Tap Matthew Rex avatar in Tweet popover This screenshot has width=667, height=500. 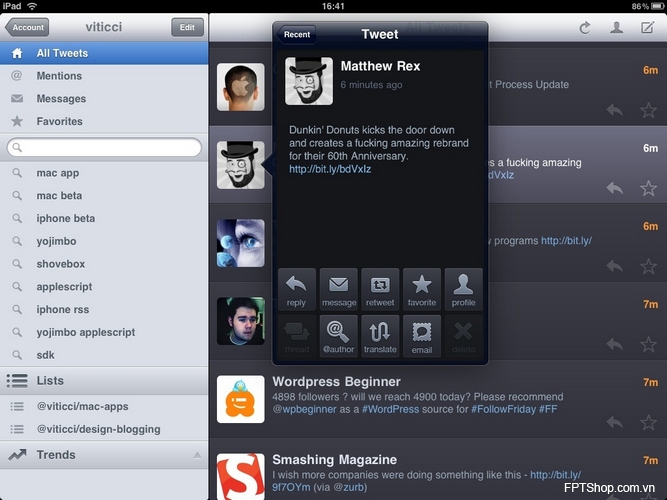pos(309,81)
